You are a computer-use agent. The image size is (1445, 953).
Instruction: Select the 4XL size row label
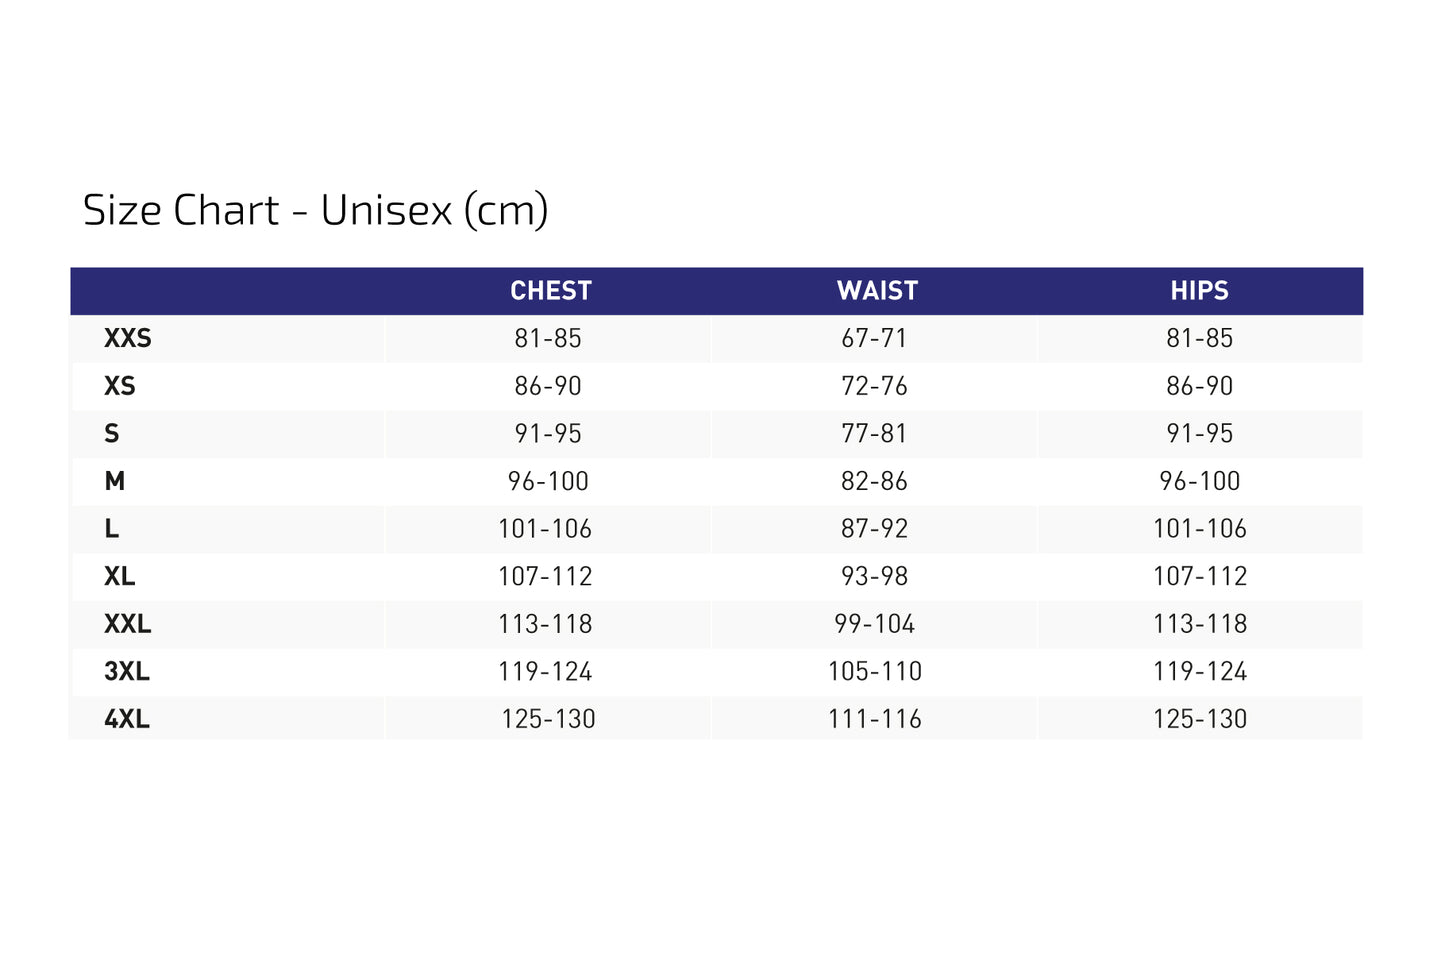[x=127, y=719]
